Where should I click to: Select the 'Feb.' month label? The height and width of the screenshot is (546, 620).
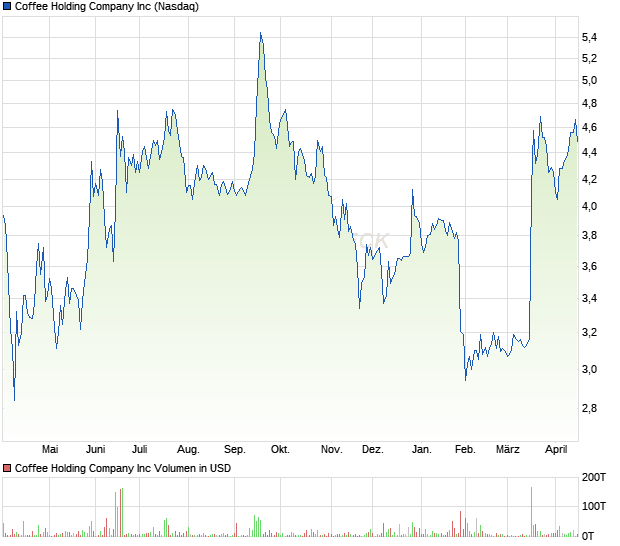(465, 450)
